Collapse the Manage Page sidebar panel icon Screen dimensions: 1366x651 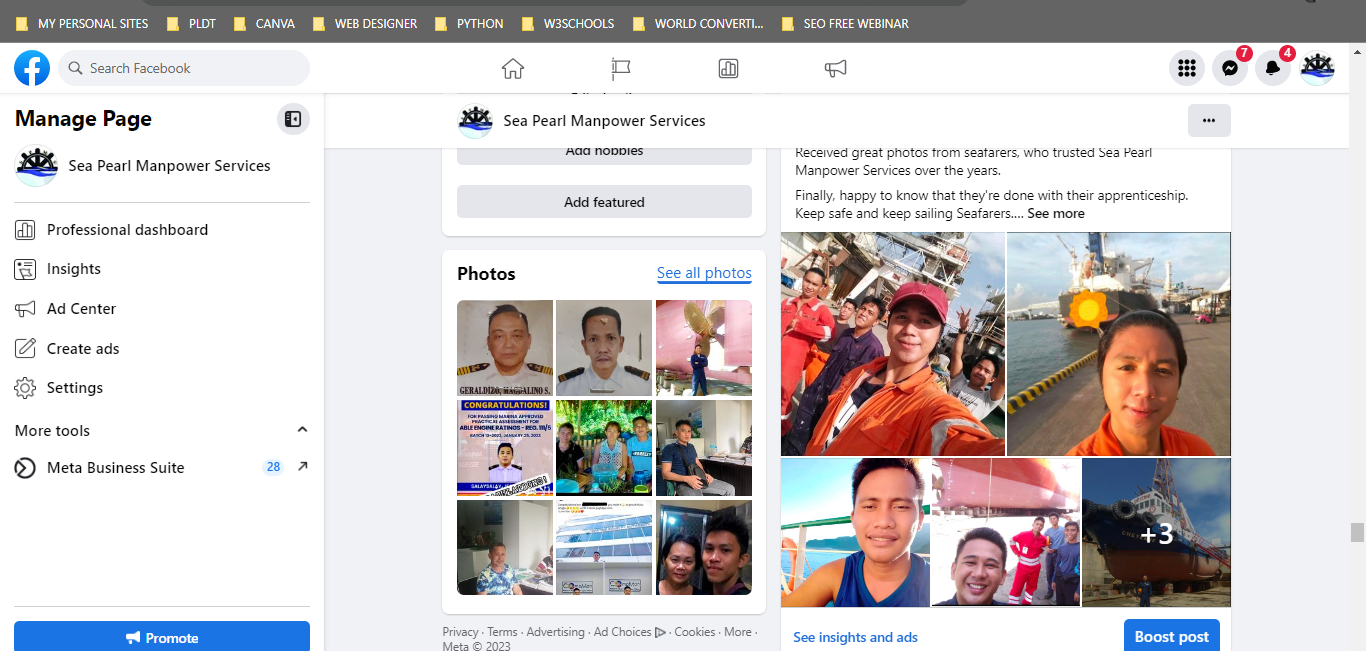click(x=293, y=119)
